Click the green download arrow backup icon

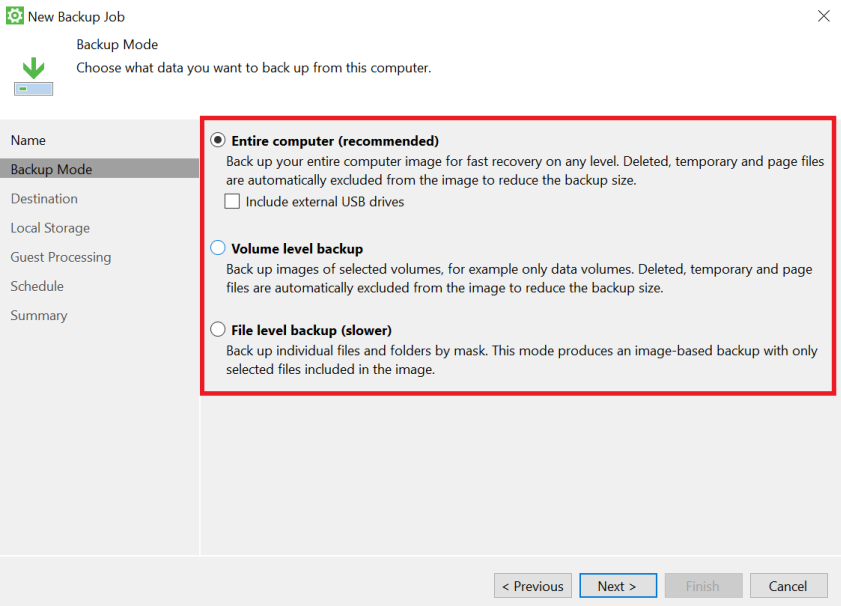click(x=33, y=77)
